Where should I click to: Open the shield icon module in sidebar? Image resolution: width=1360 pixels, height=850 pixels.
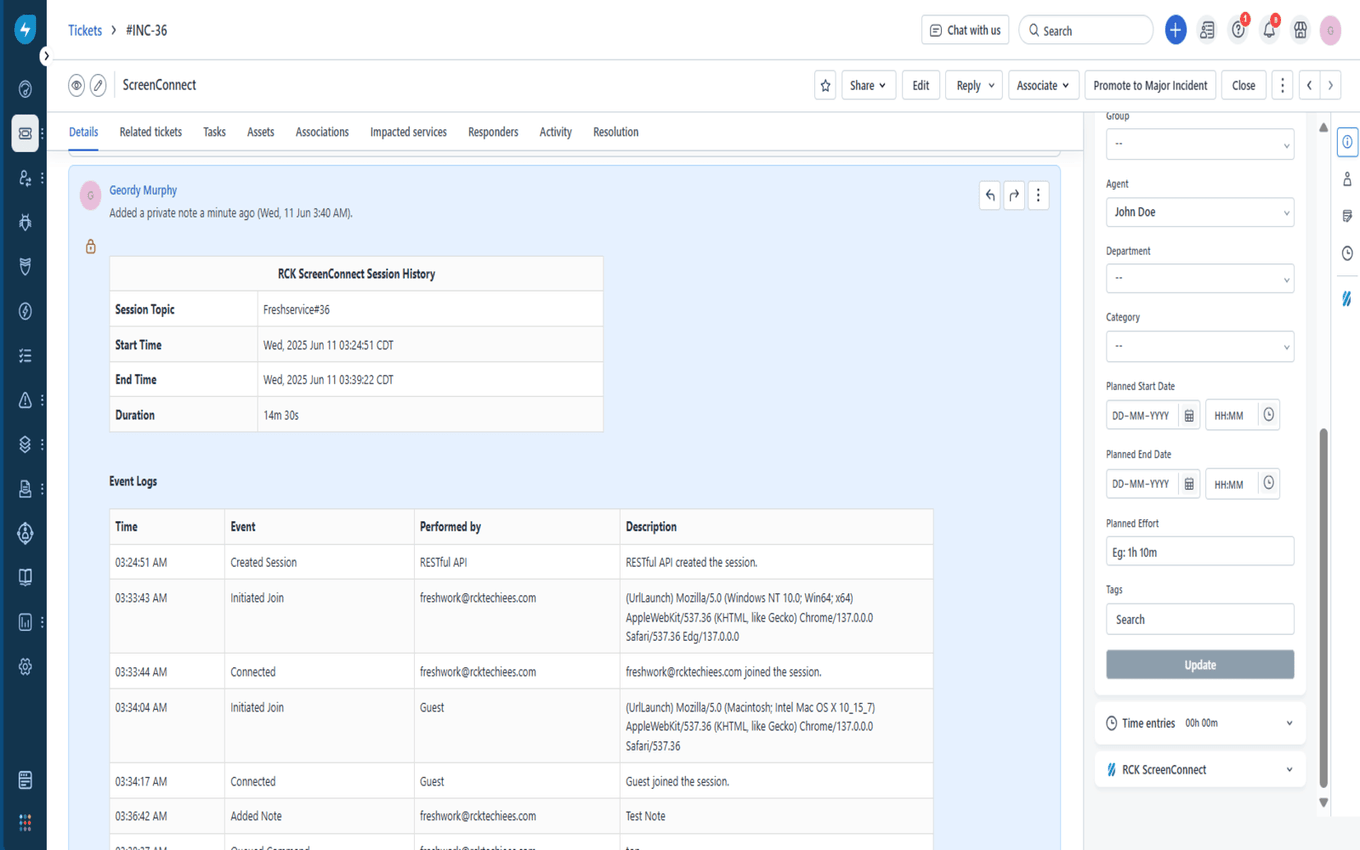(x=25, y=266)
